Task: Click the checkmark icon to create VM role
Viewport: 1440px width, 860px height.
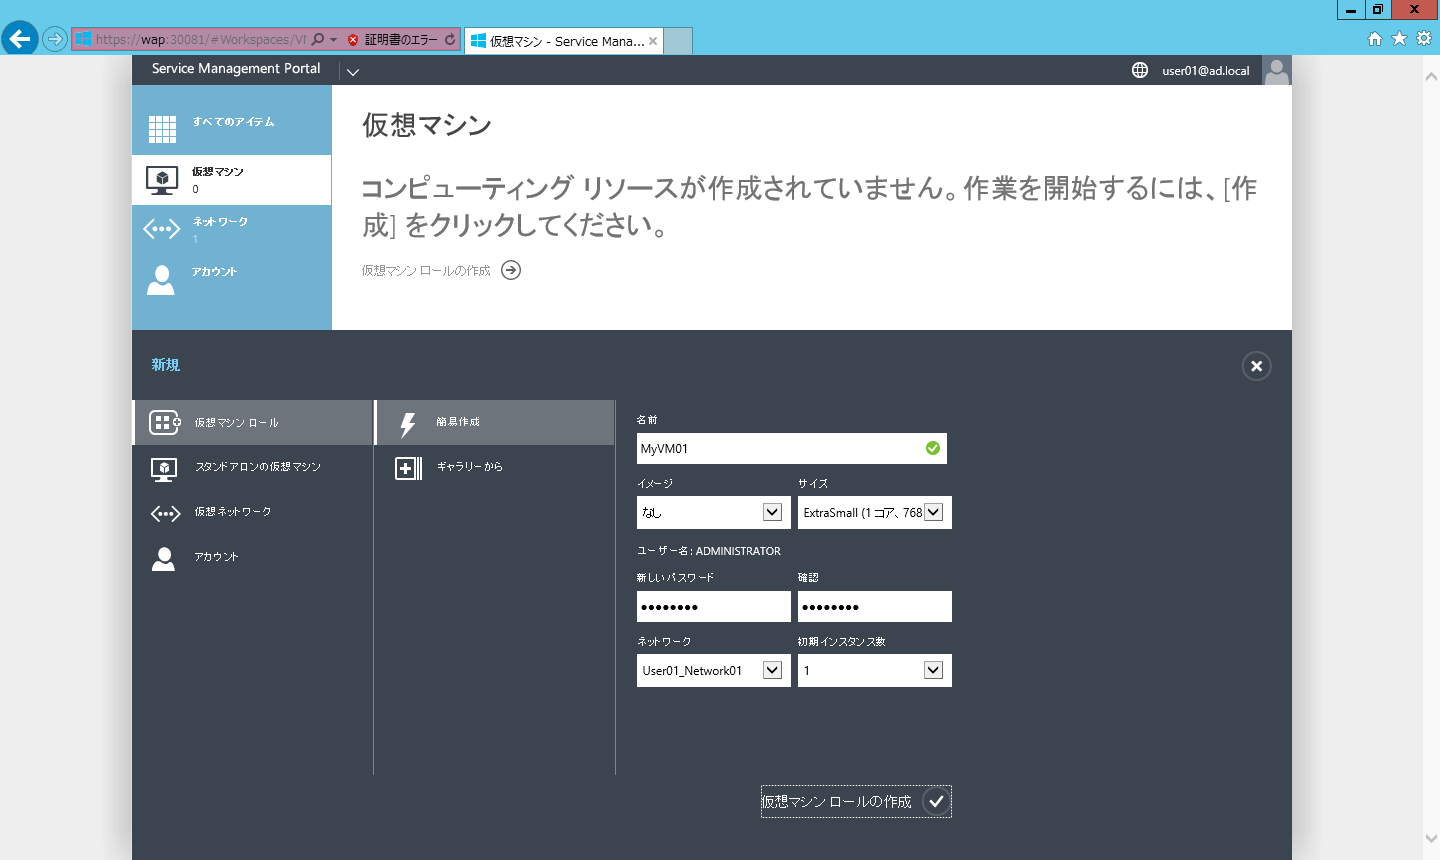Action: point(936,801)
